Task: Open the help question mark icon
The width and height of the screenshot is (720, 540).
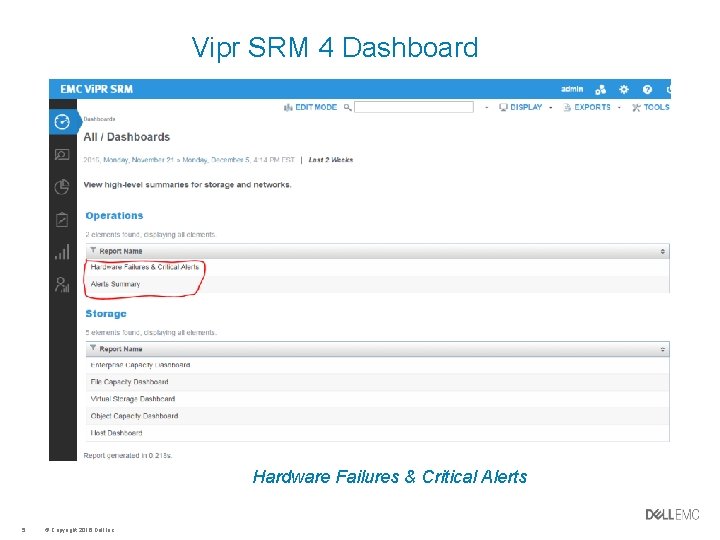Action: [647, 90]
